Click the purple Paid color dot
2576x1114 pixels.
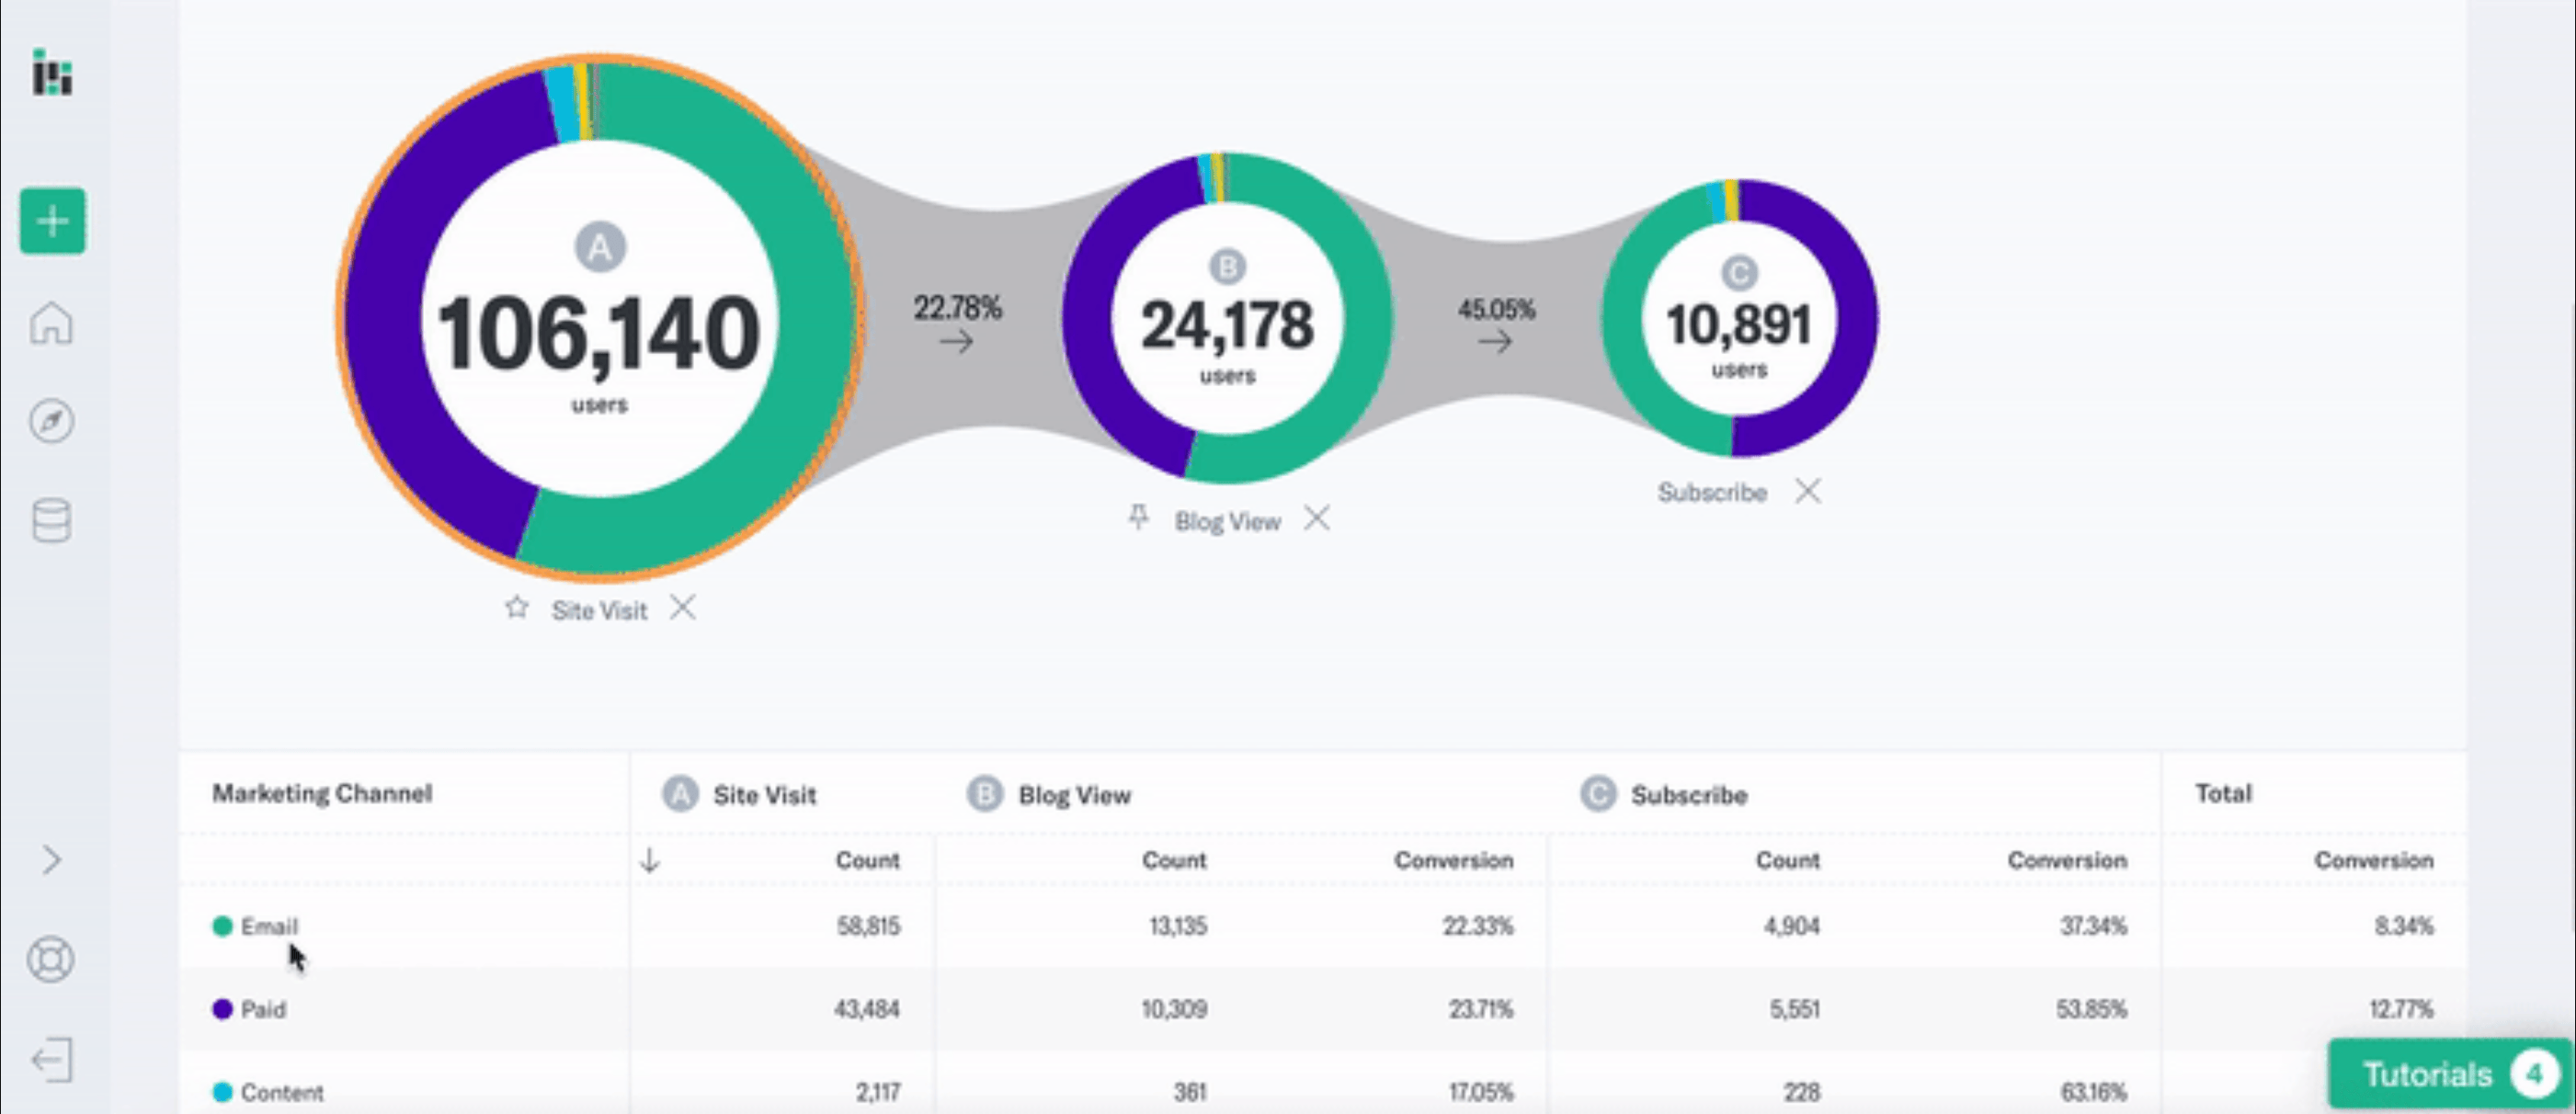point(222,1009)
